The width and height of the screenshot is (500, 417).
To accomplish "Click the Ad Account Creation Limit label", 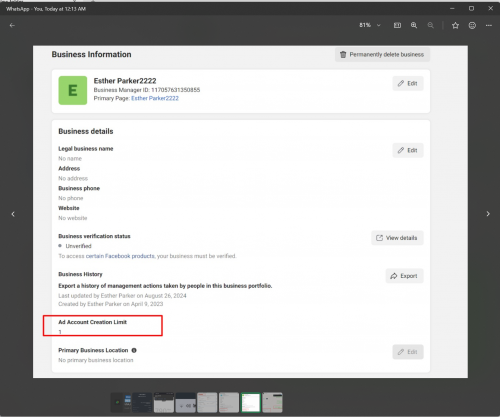I will tap(92, 322).
